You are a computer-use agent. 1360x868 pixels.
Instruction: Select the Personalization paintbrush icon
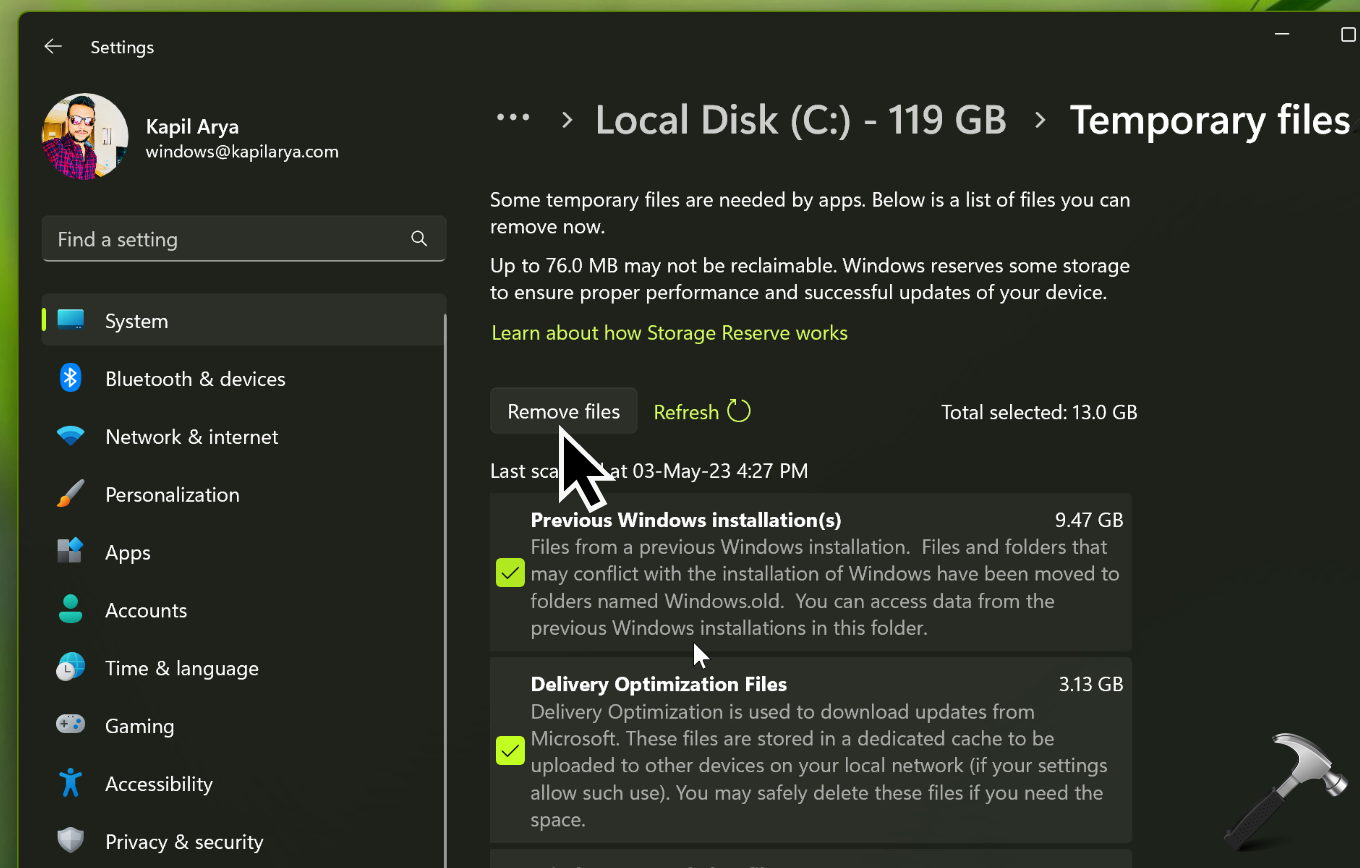click(70, 494)
